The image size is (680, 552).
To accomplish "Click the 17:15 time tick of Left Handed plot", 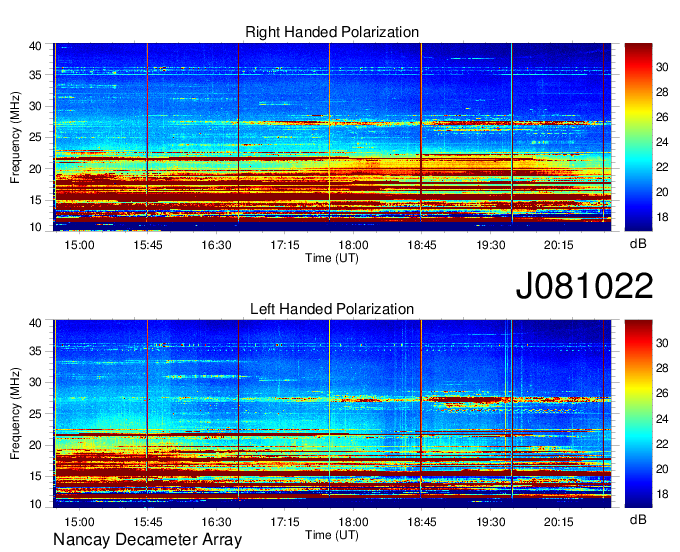I will point(285,522).
